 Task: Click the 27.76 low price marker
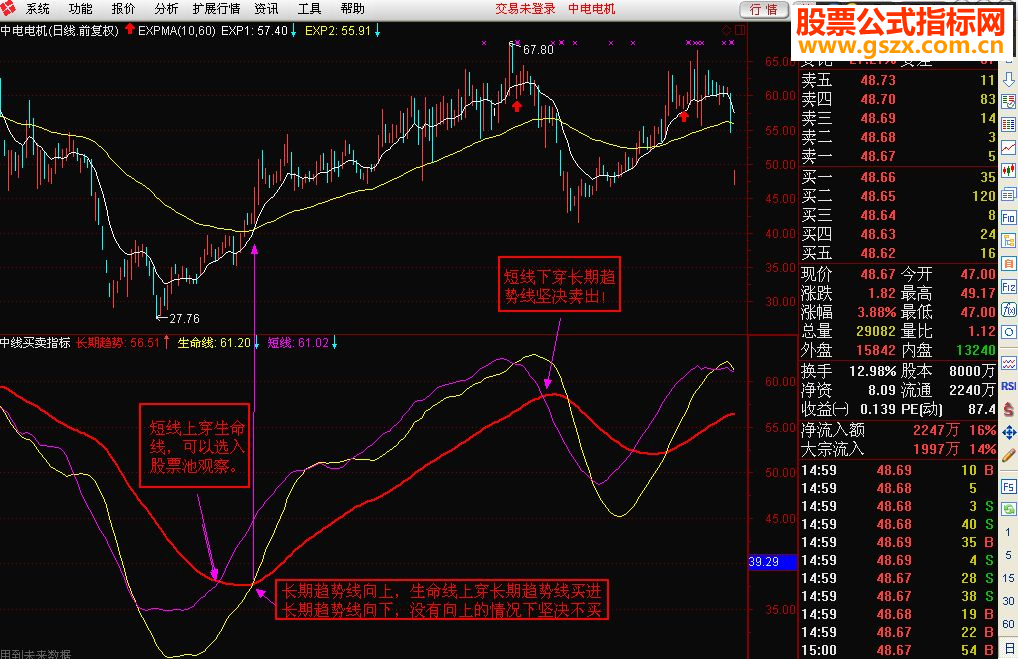(x=184, y=318)
